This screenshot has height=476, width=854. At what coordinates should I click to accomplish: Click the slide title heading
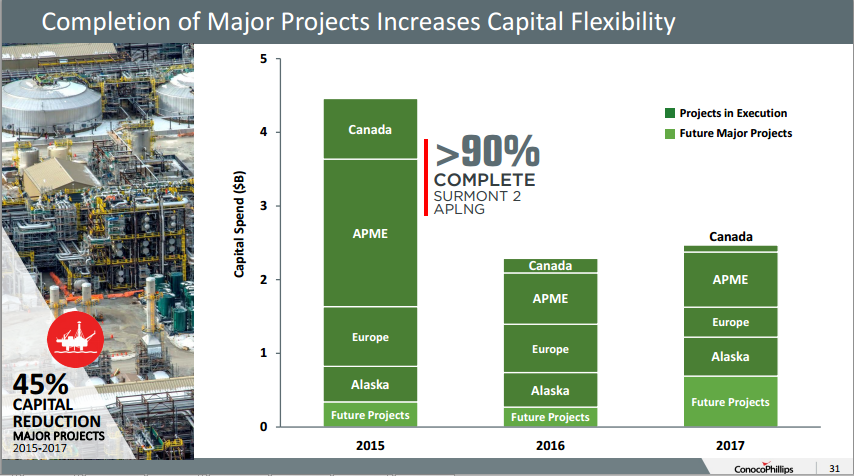coord(358,22)
